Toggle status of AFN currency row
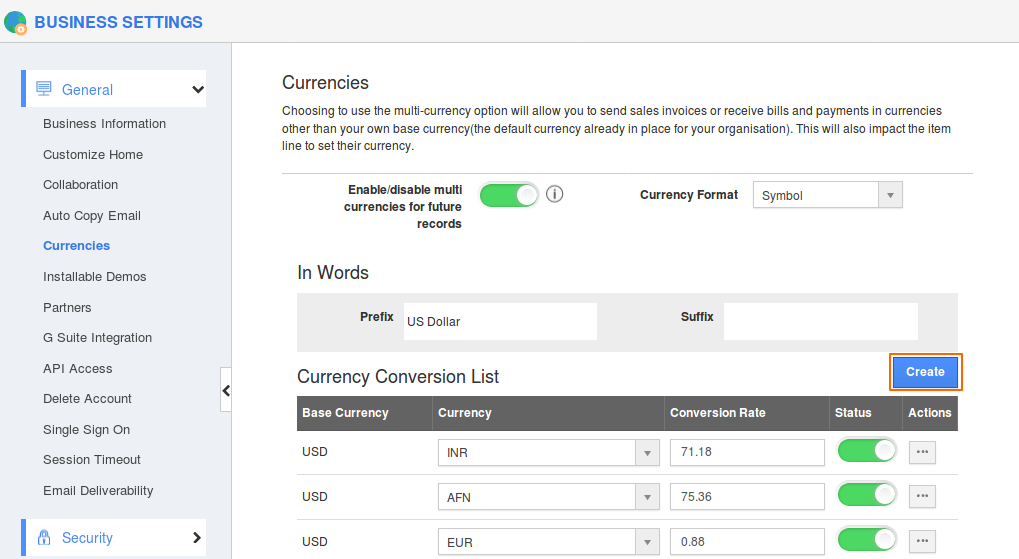The image size is (1019, 559). pyautogui.click(x=866, y=495)
